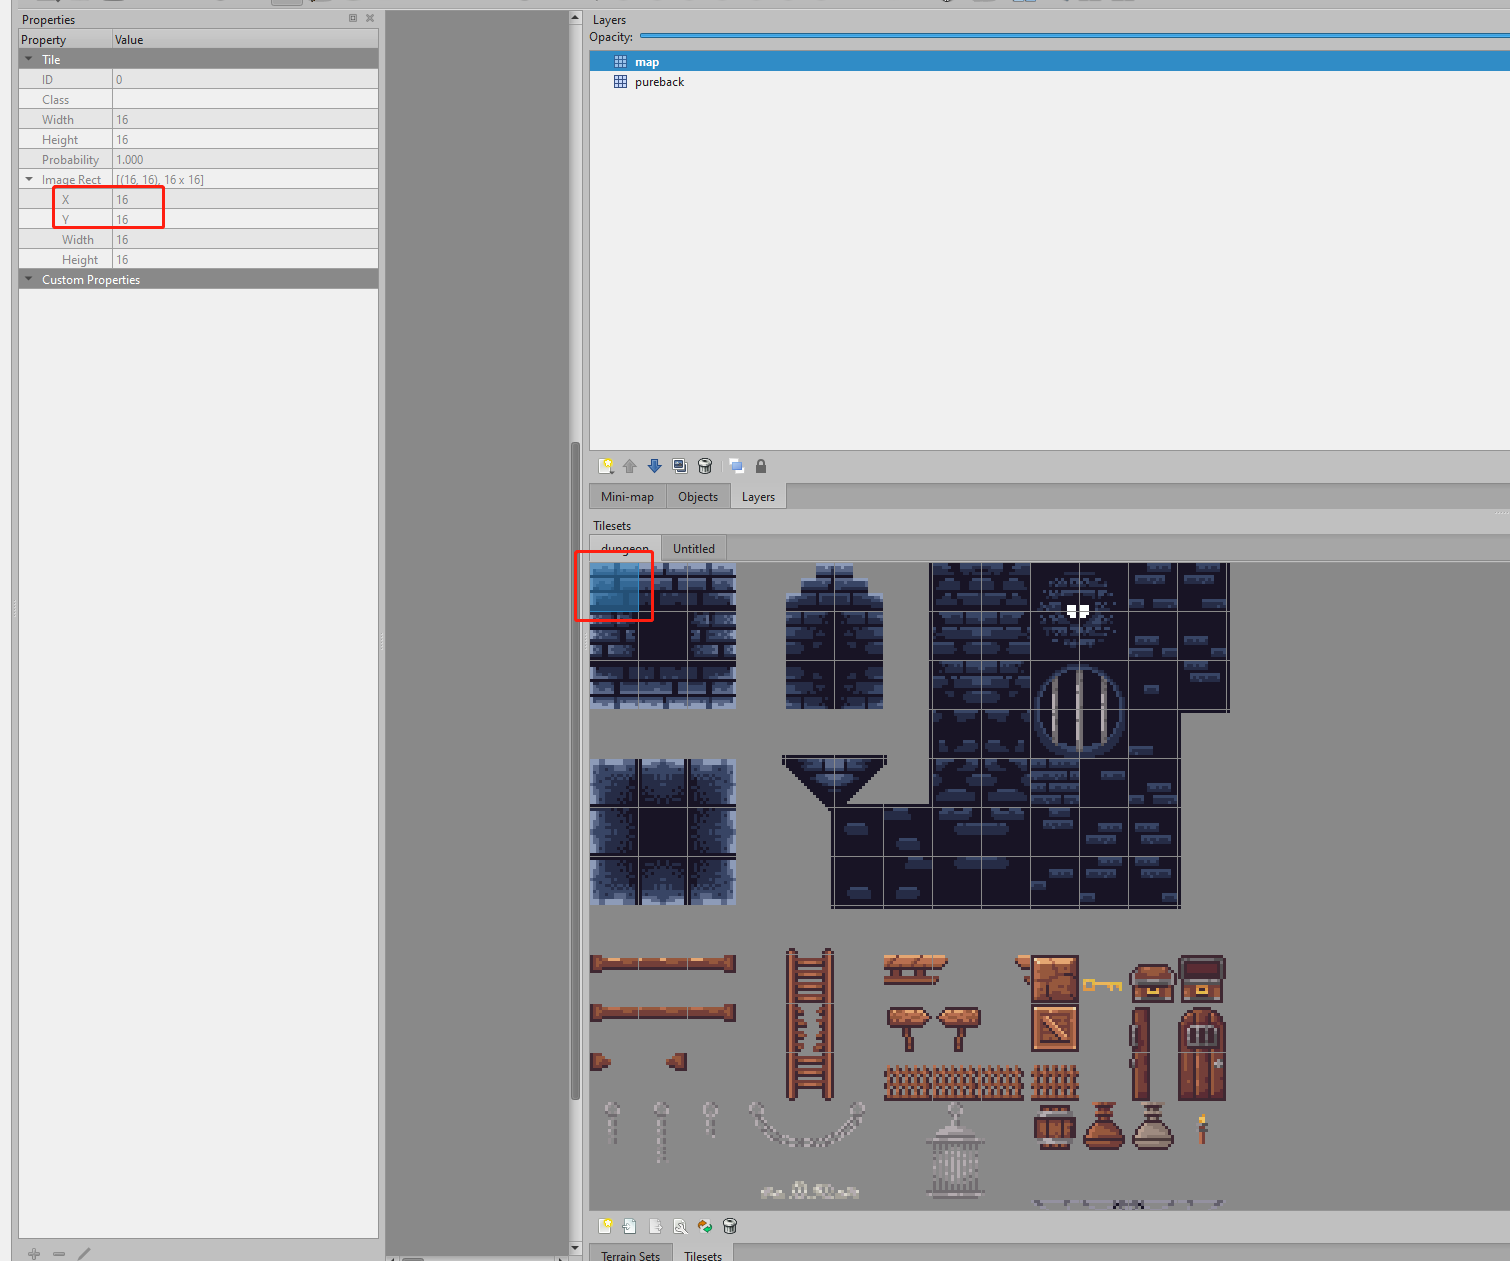Screen dimensions: 1510x1261
Task: Lower the layer with the blue down arrow
Action: (x=655, y=466)
